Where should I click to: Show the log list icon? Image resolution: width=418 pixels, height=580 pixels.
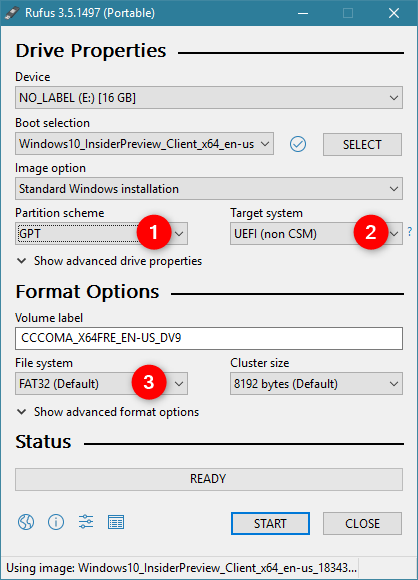[116, 522]
